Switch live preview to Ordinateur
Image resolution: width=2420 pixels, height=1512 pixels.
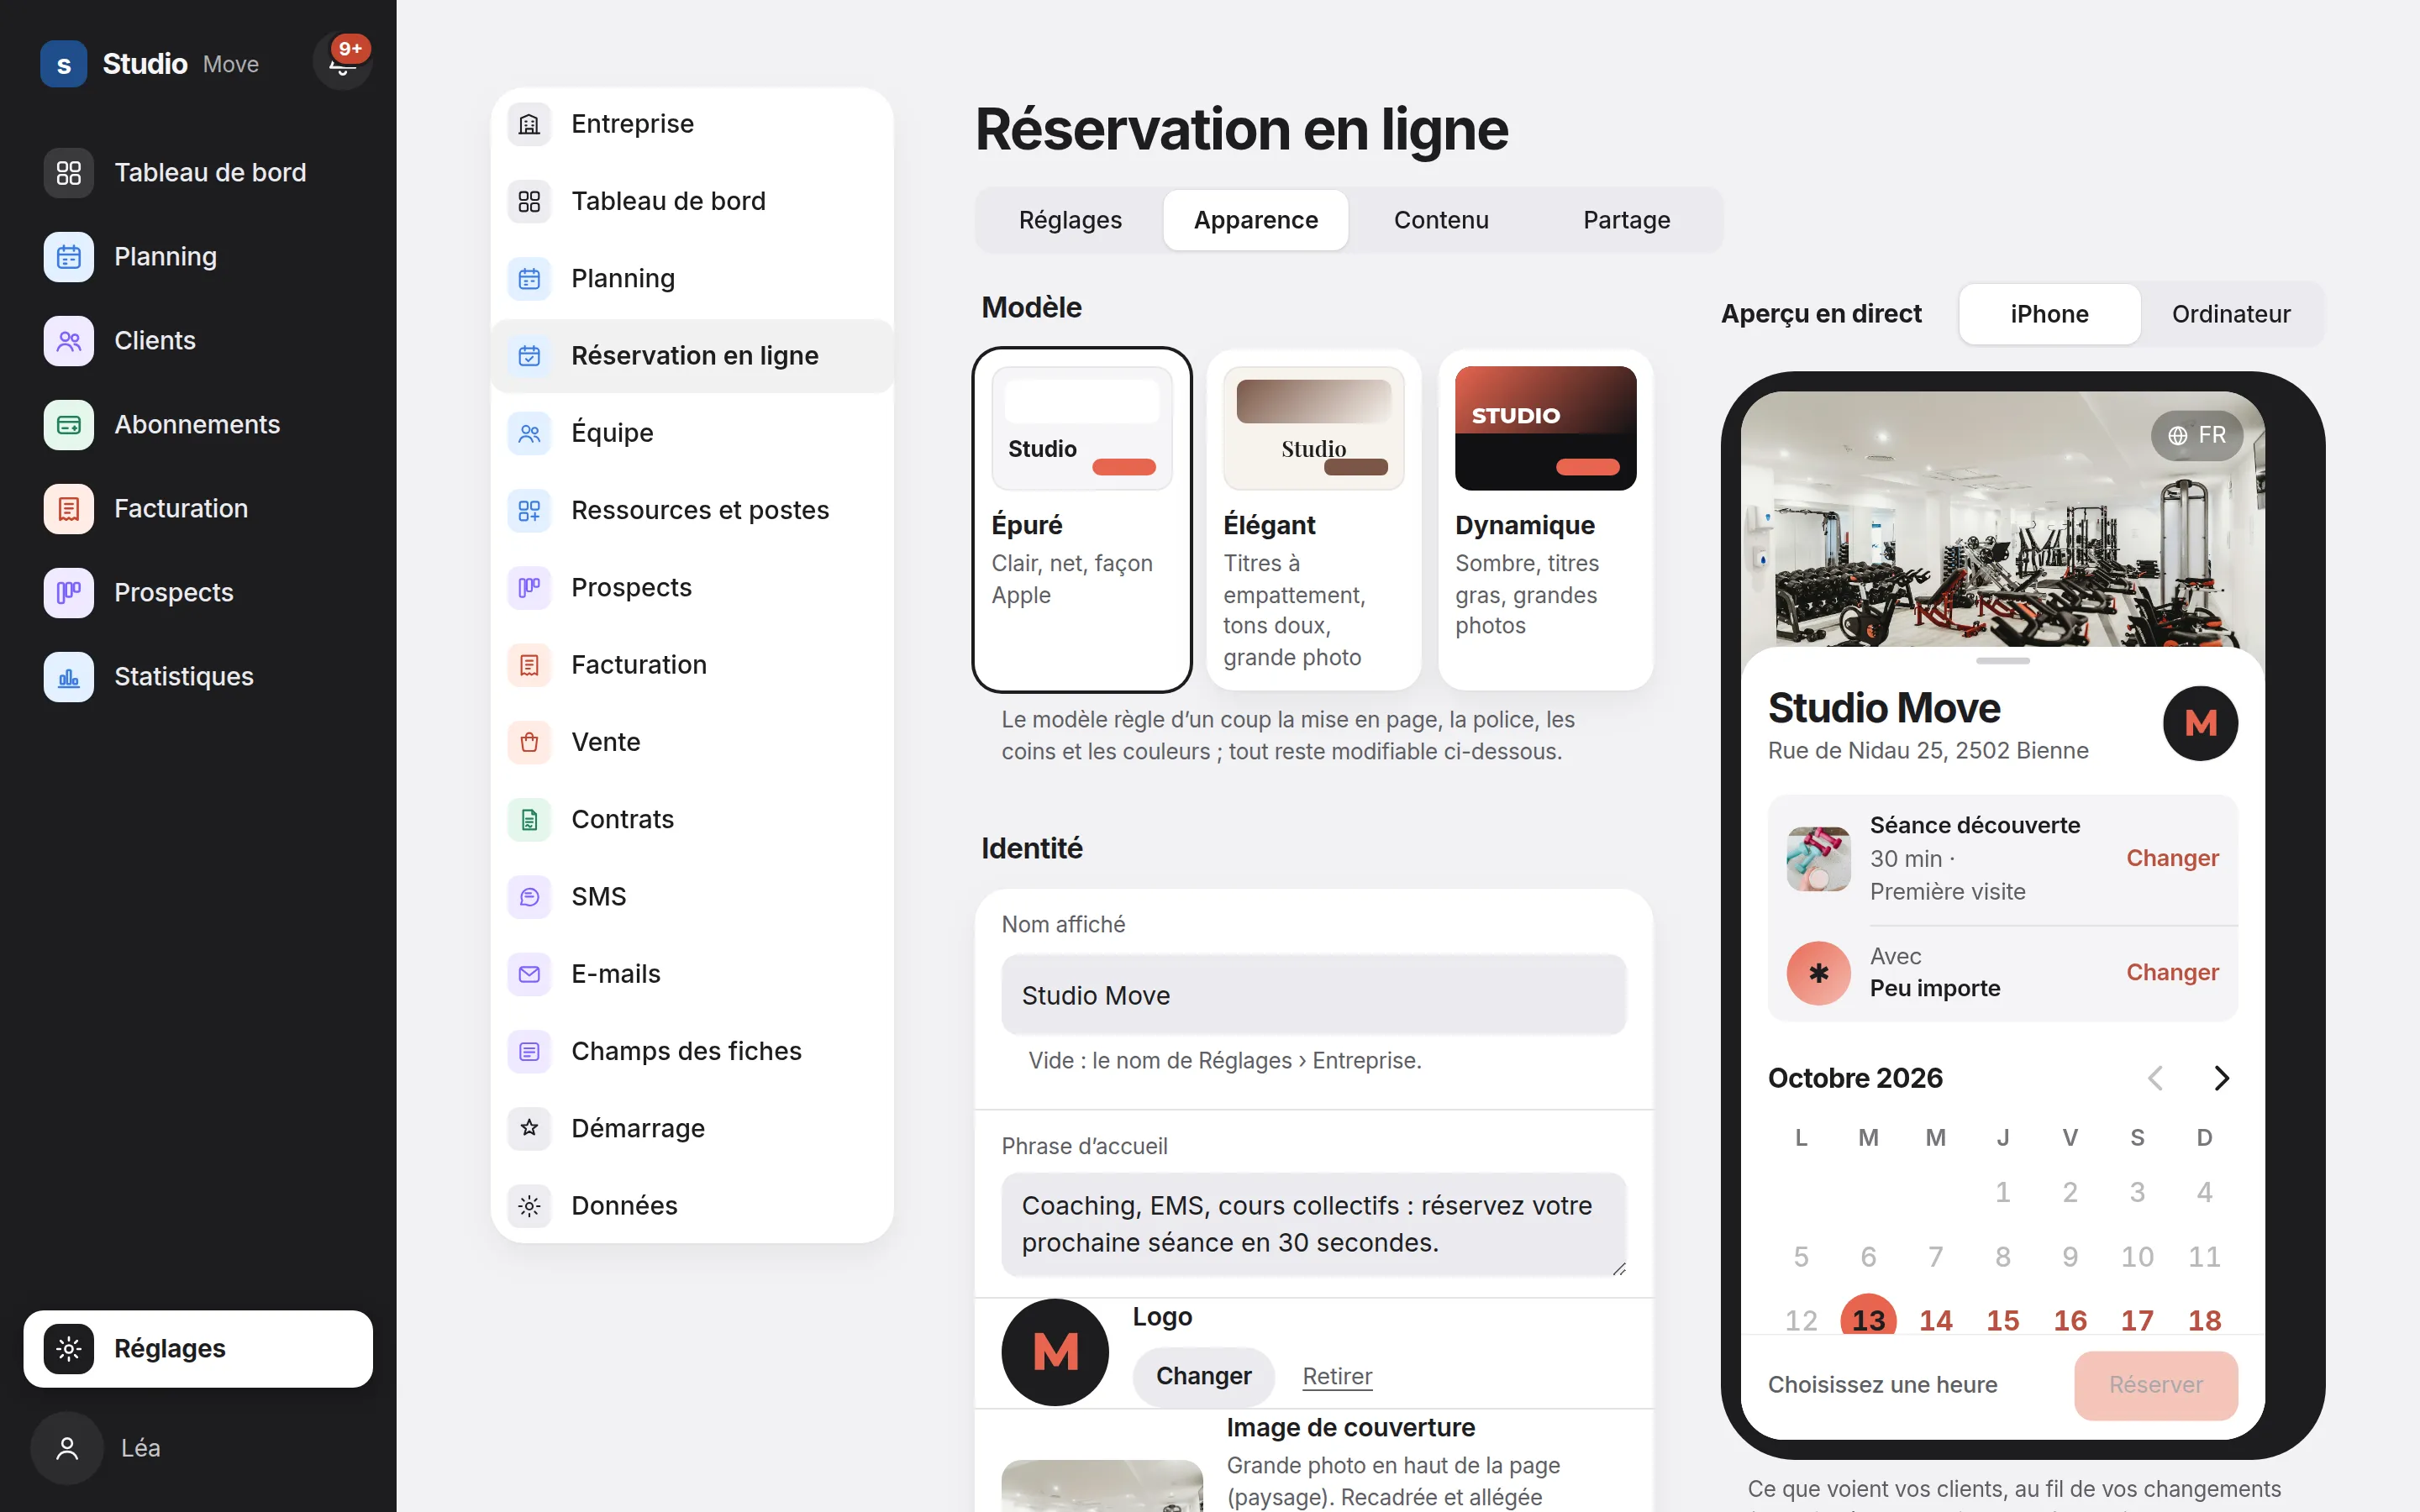pos(2230,314)
